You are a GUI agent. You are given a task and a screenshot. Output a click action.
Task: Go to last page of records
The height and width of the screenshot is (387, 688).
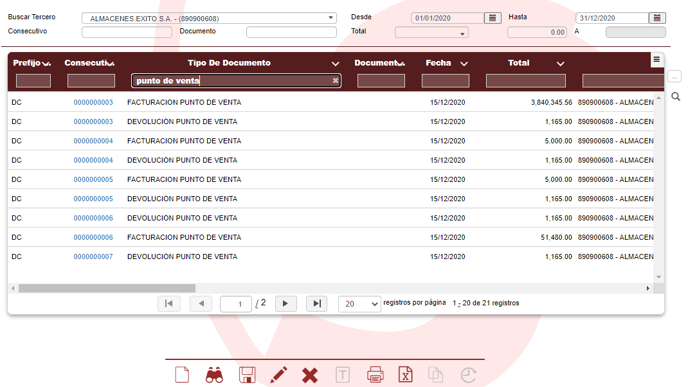317,304
